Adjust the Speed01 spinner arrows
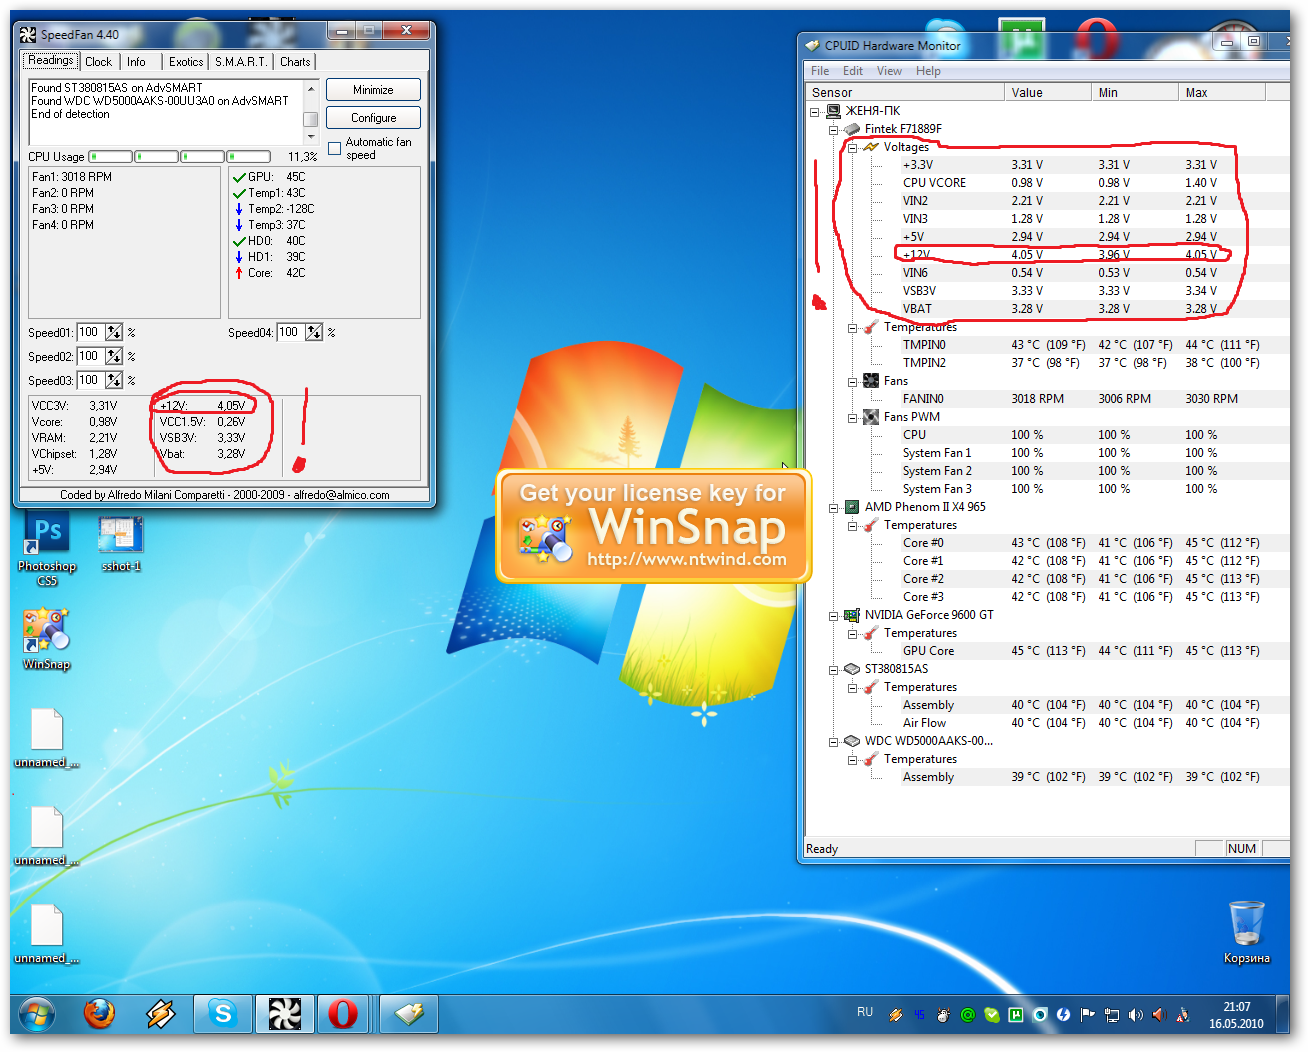This screenshot has height=1052, width=1308. (114, 332)
